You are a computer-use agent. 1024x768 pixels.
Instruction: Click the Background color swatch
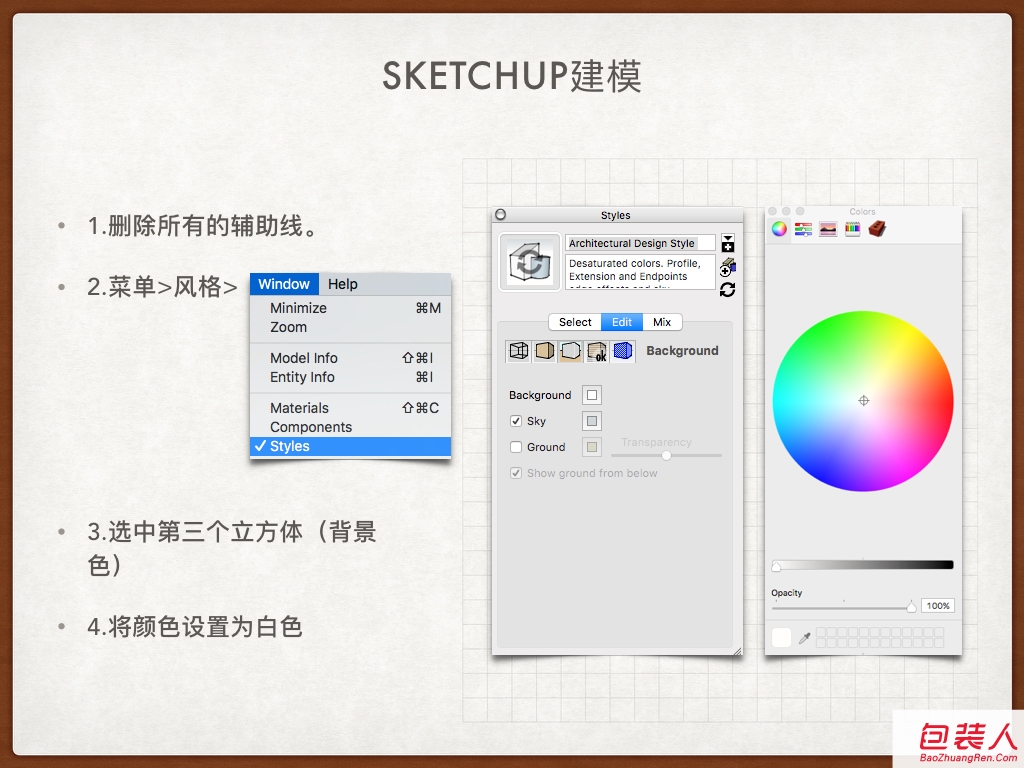[592, 395]
